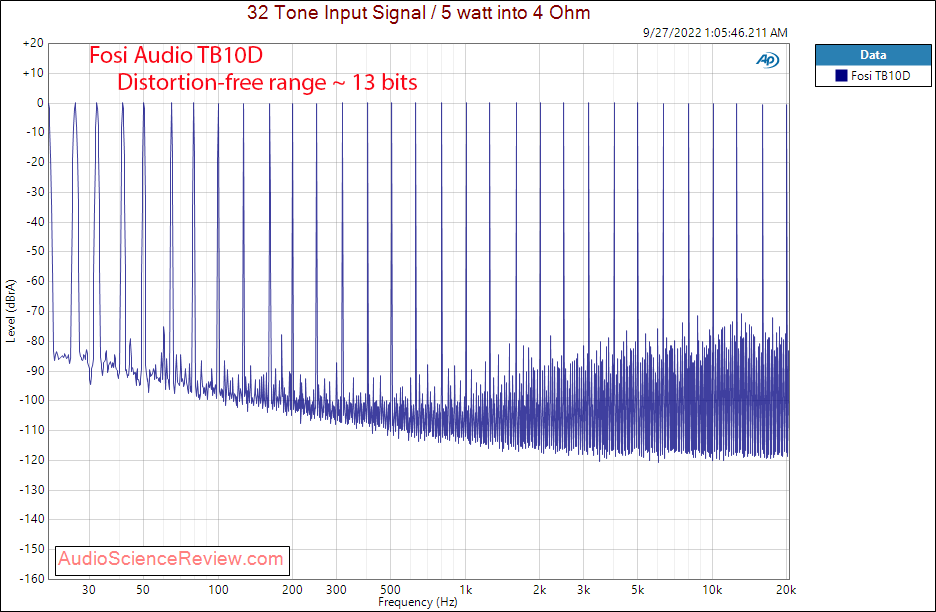Click the "Frequency (Hz)" horizontal axis label
This screenshot has height=612, width=936.
(x=418, y=602)
